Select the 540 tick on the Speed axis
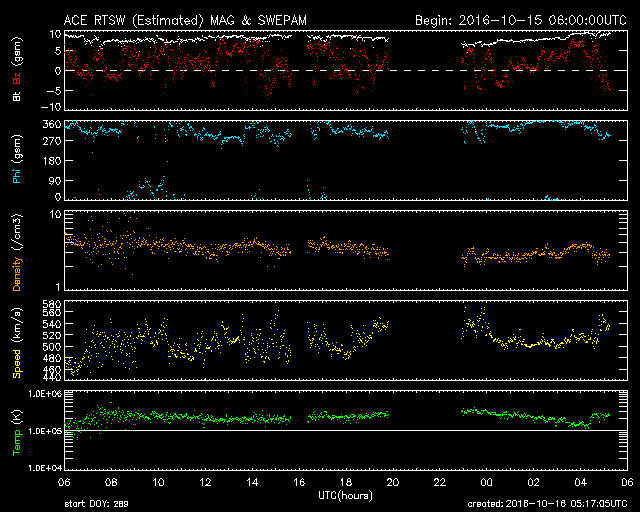Screen dimensions: 640x512 click(52, 324)
